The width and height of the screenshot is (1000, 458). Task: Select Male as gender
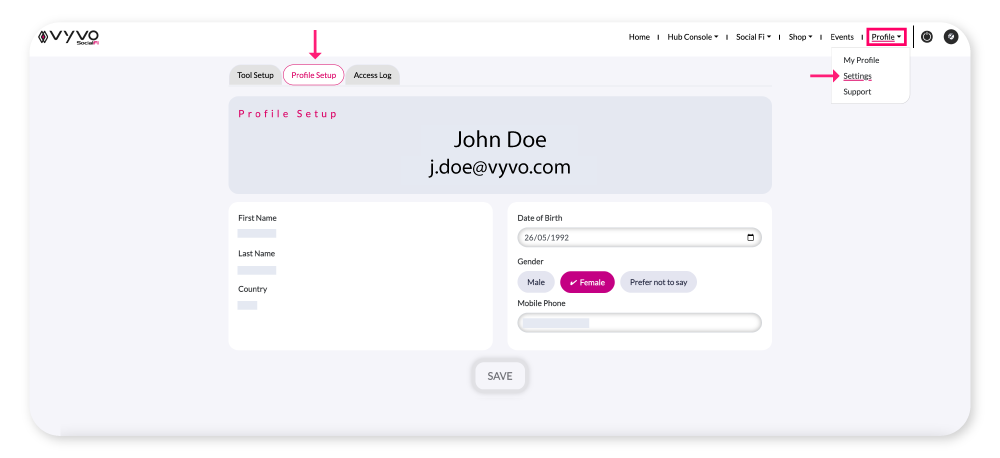536,282
